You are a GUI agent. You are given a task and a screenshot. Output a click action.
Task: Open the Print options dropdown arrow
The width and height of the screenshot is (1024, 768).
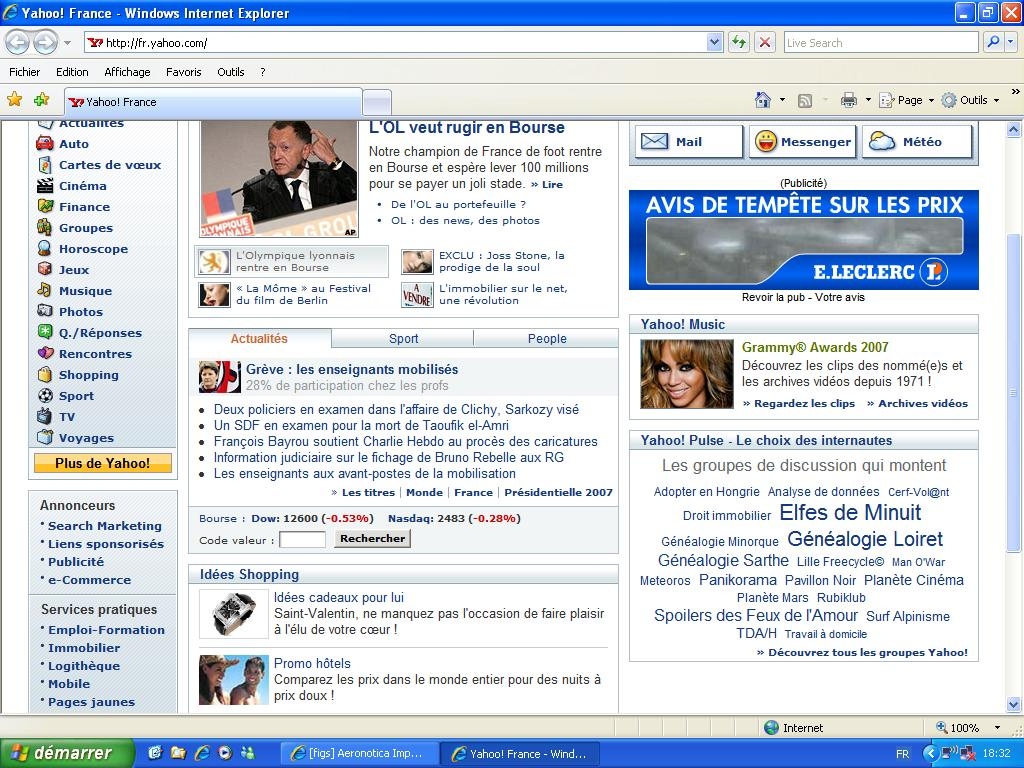click(868, 100)
